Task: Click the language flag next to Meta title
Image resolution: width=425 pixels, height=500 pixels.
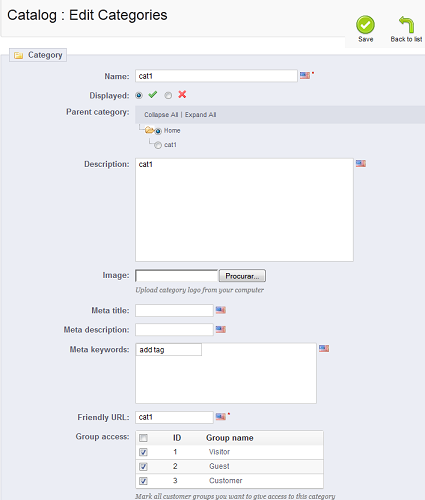Action: [221, 310]
